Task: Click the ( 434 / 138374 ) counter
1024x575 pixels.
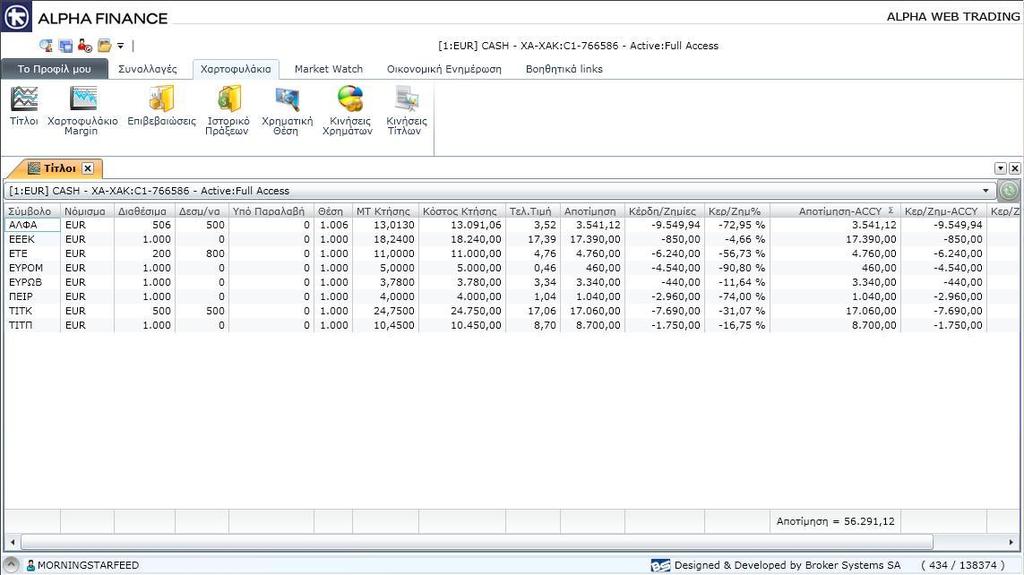Action: click(x=963, y=566)
